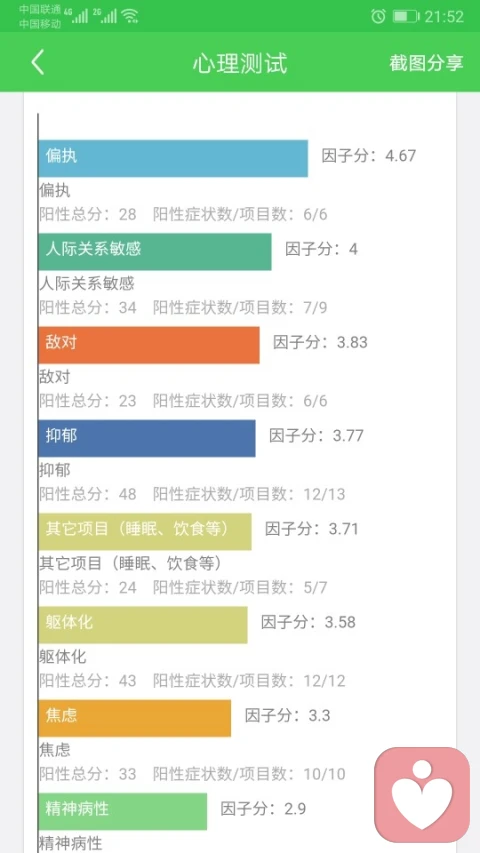Select the yellow-green 躯体化 bar
Viewport: 480px width, 853px height.
pyautogui.click(x=143, y=625)
